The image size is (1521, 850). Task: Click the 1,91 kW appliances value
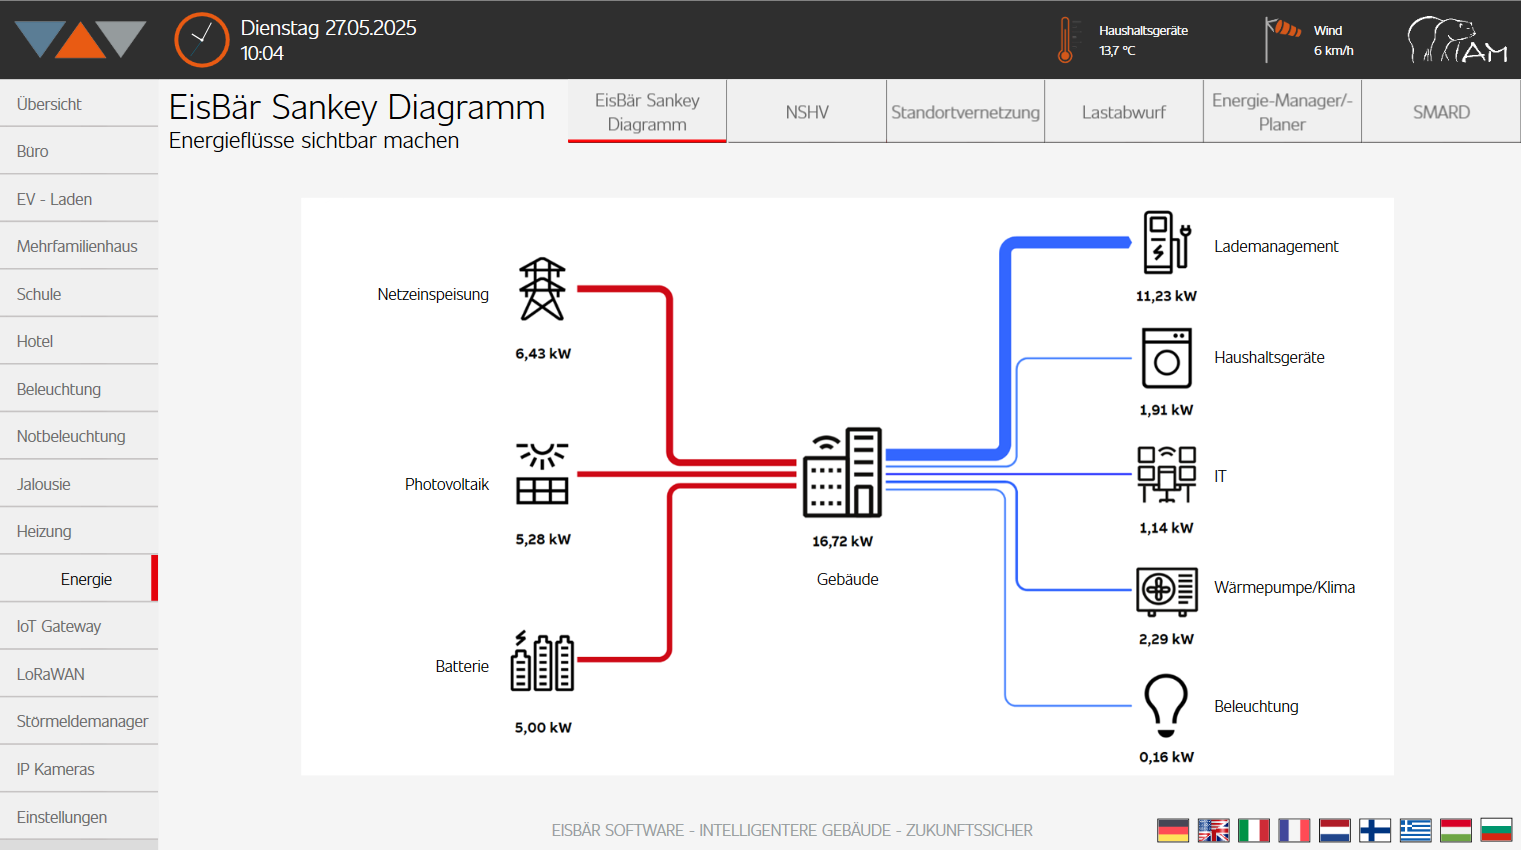tap(1166, 410)
